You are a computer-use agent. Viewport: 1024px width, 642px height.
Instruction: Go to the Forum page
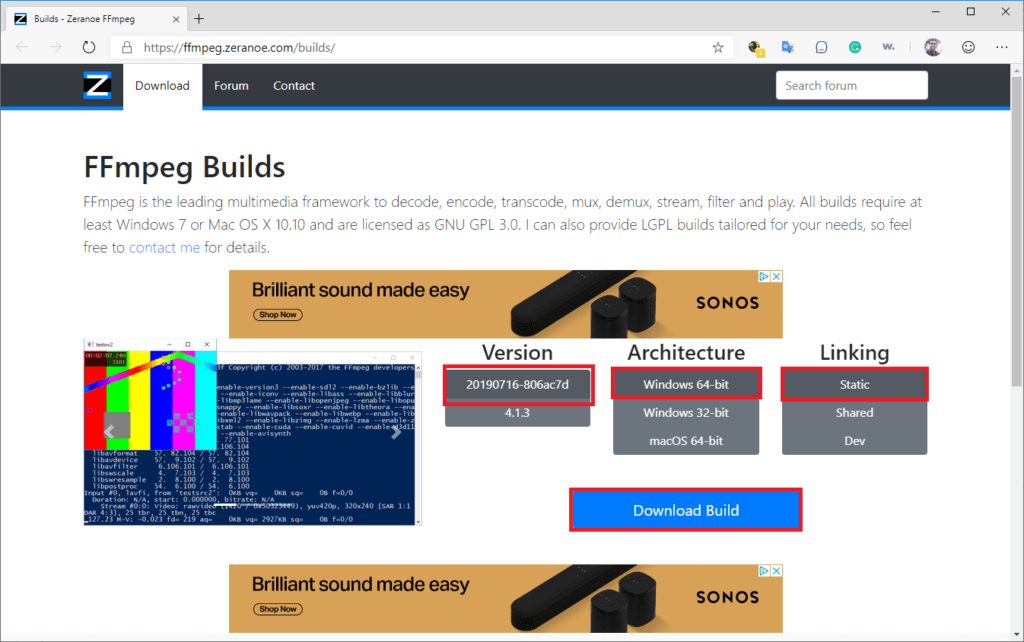click(231, 86)
